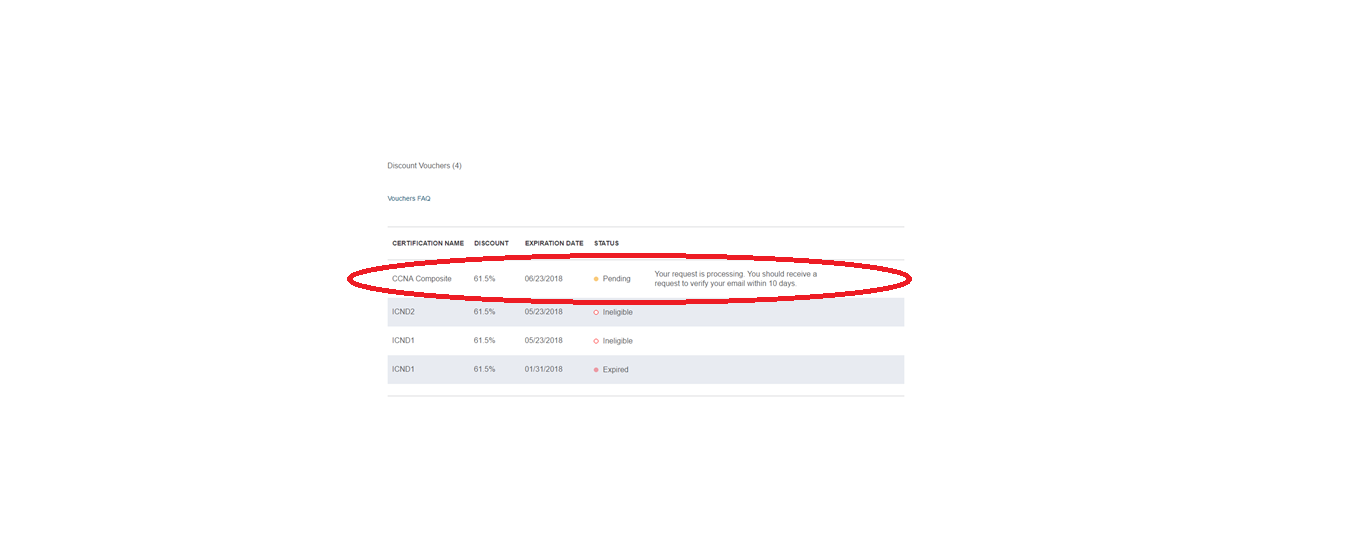The image size is (1359, 560).
Task: Click the red Expired status dot
Action: click(596, 370)
